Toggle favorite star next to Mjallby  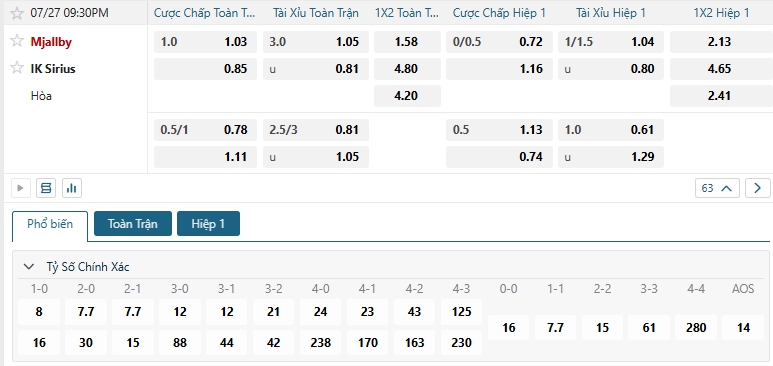[x=17, y=41]
